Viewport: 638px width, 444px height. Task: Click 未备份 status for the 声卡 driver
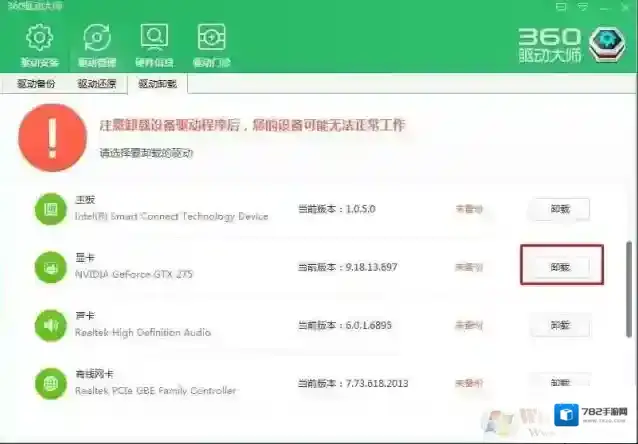(469, 325)
